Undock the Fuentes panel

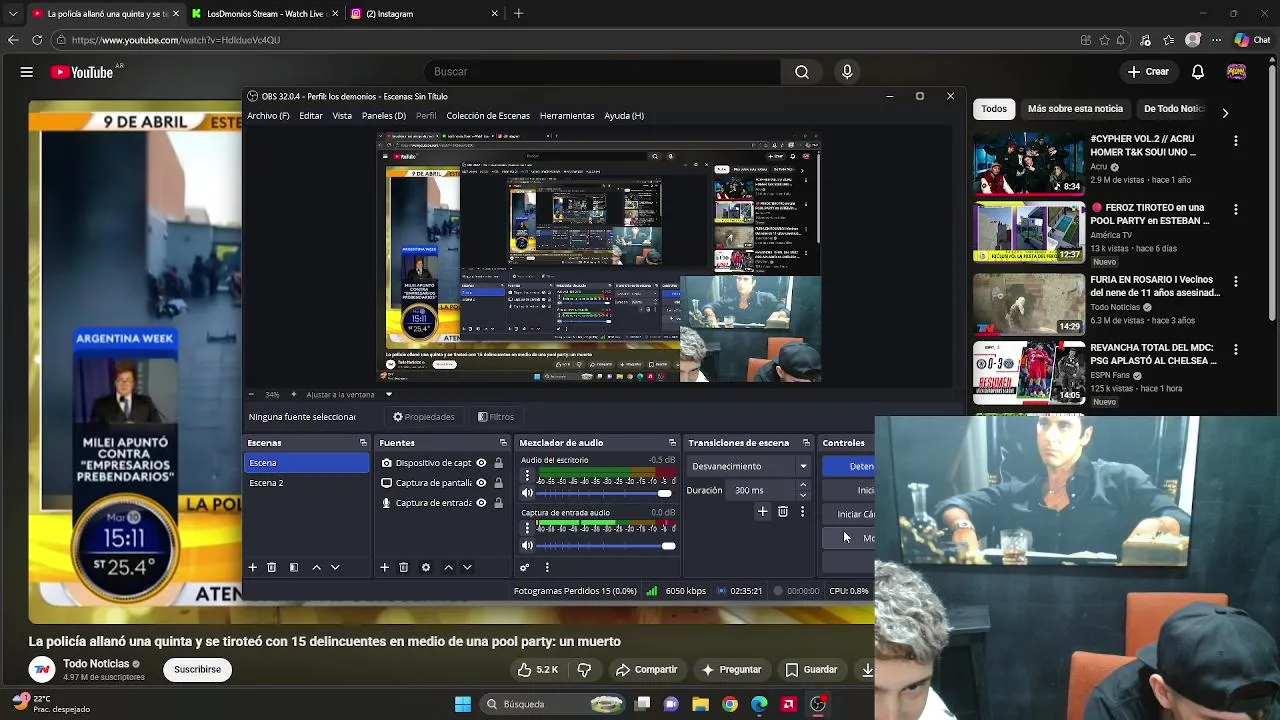click(504, 443)
